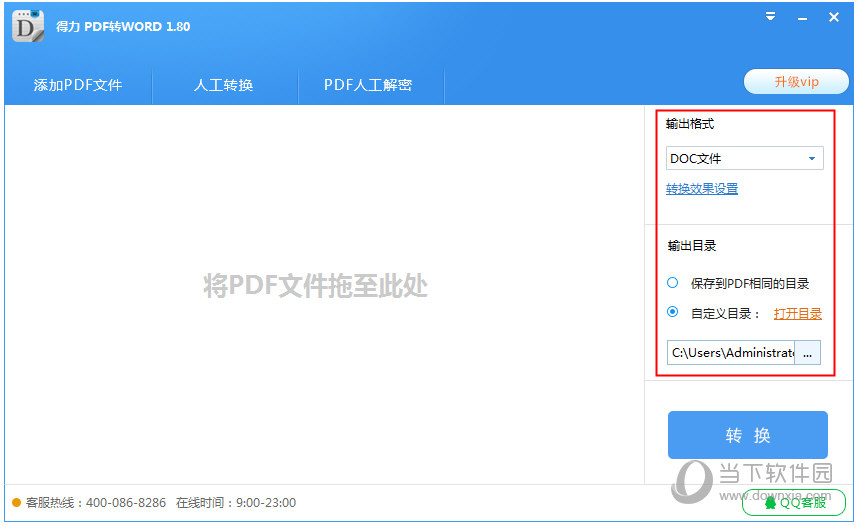Select the PDF人工解密 tab
The height and width of the screenshot is (525, 856).
[x=368, y=85]
